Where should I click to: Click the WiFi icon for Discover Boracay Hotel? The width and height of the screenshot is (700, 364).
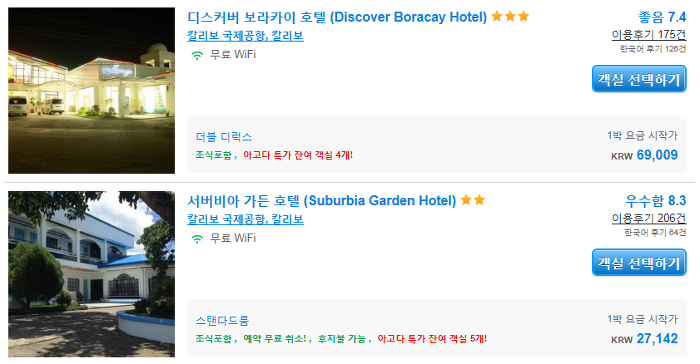tap(197, 55)
